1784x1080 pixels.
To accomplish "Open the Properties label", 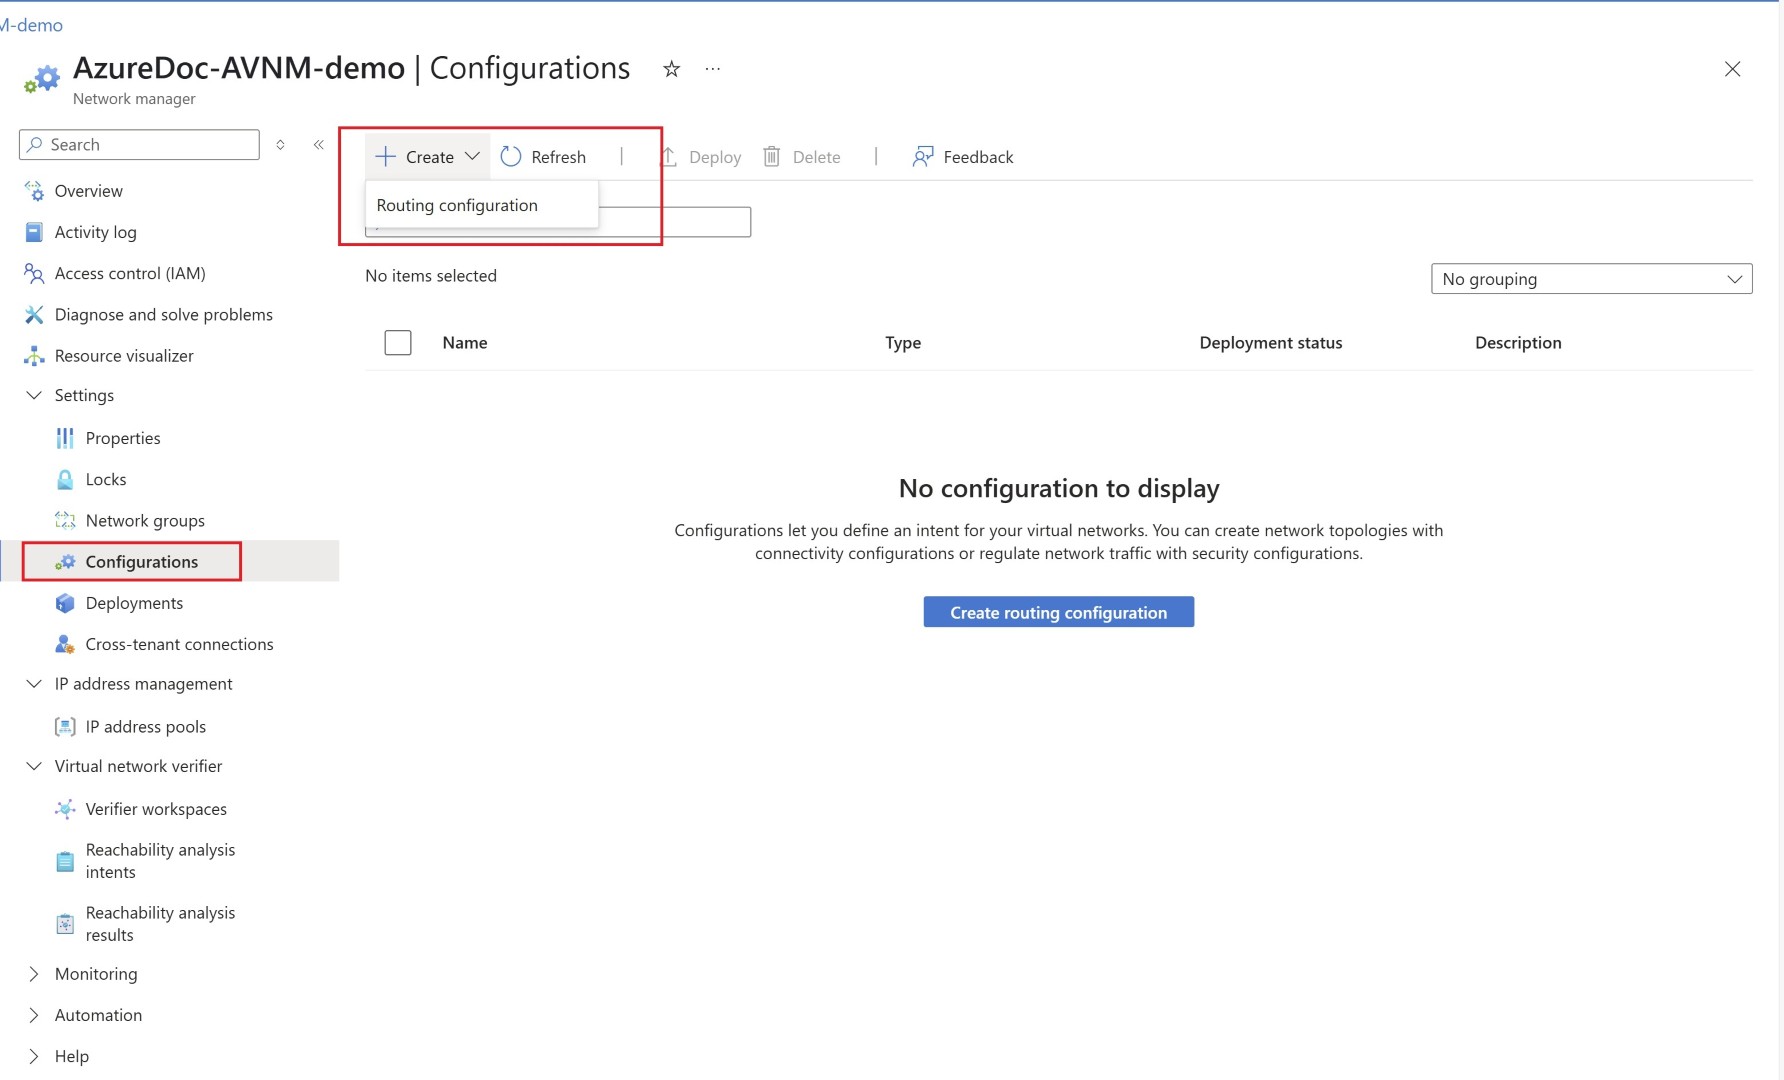I will (x=123, y=438).
